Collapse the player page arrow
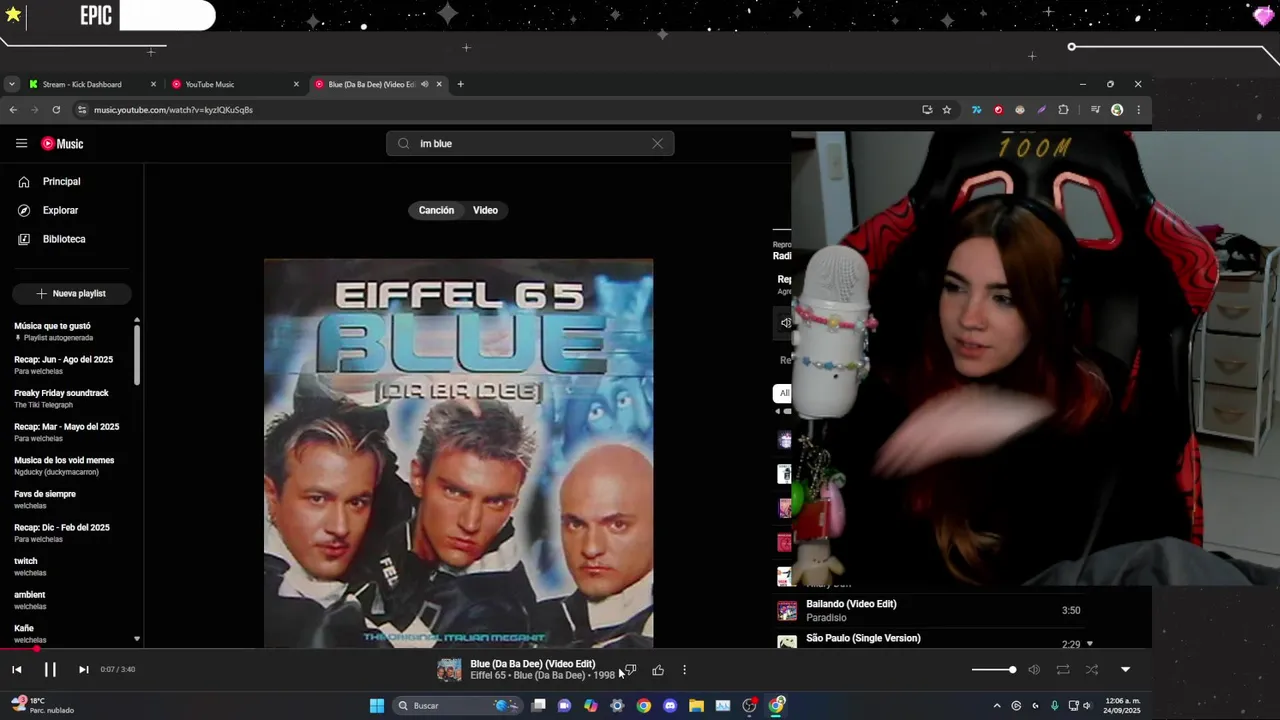 point(1125,670)
